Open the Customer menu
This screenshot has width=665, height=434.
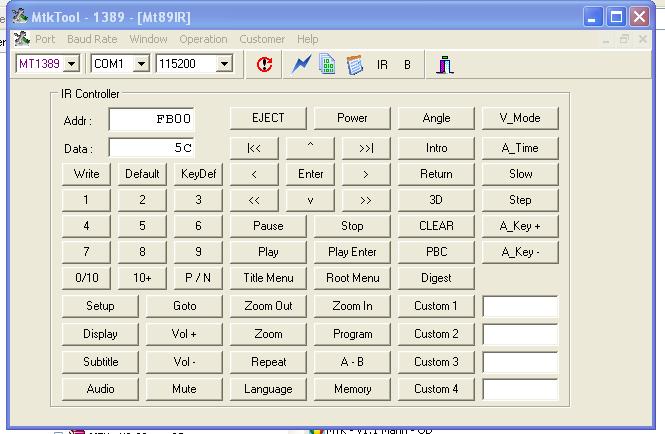pos(262,39)
